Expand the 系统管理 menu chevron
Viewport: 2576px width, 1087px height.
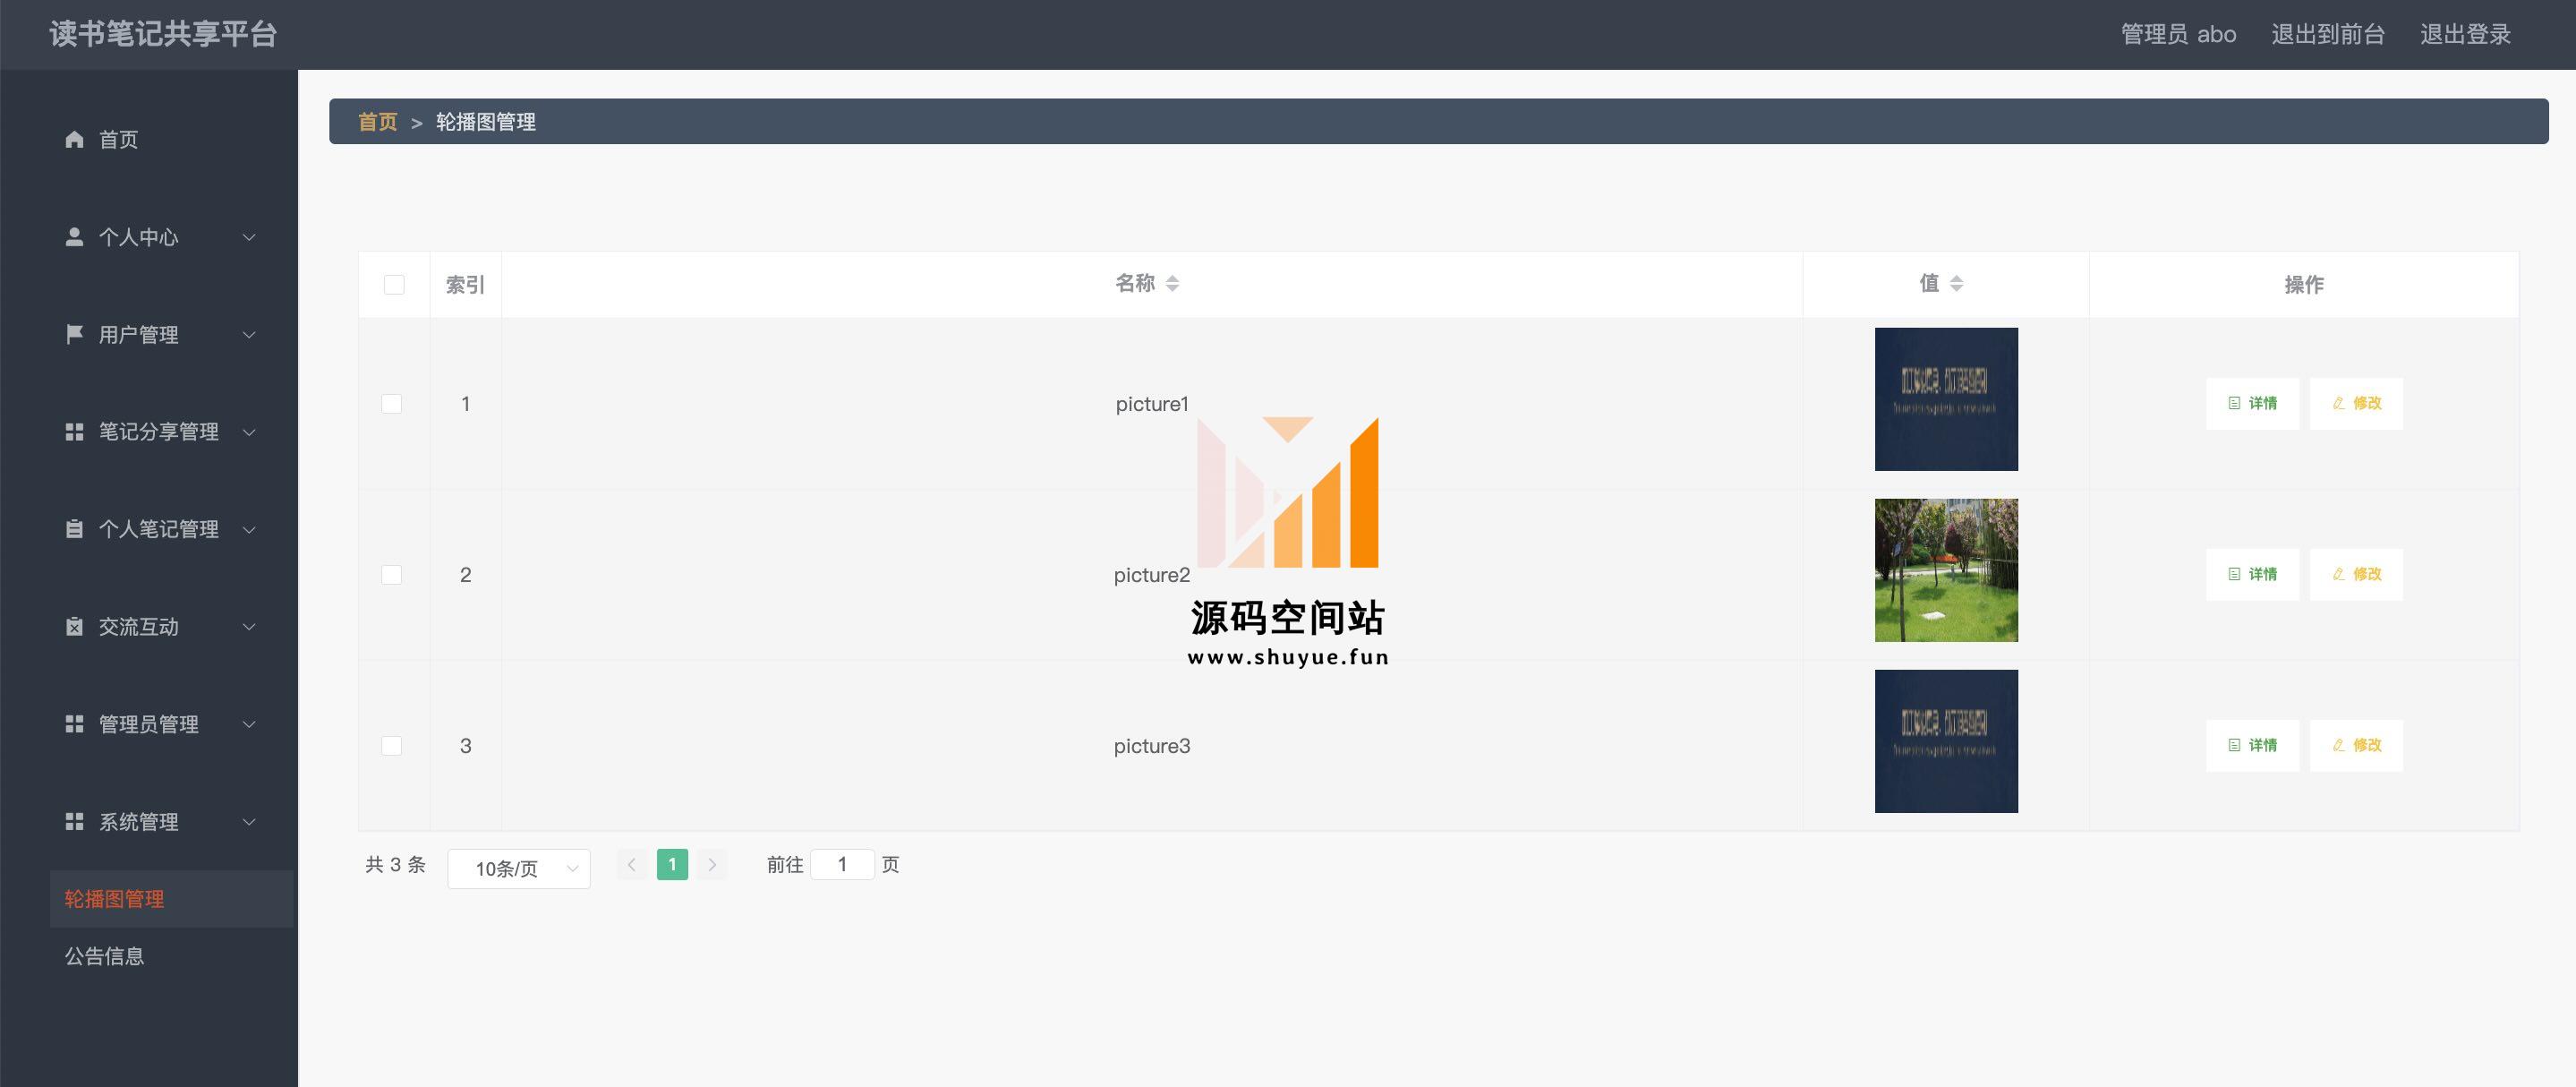(249, 822)
